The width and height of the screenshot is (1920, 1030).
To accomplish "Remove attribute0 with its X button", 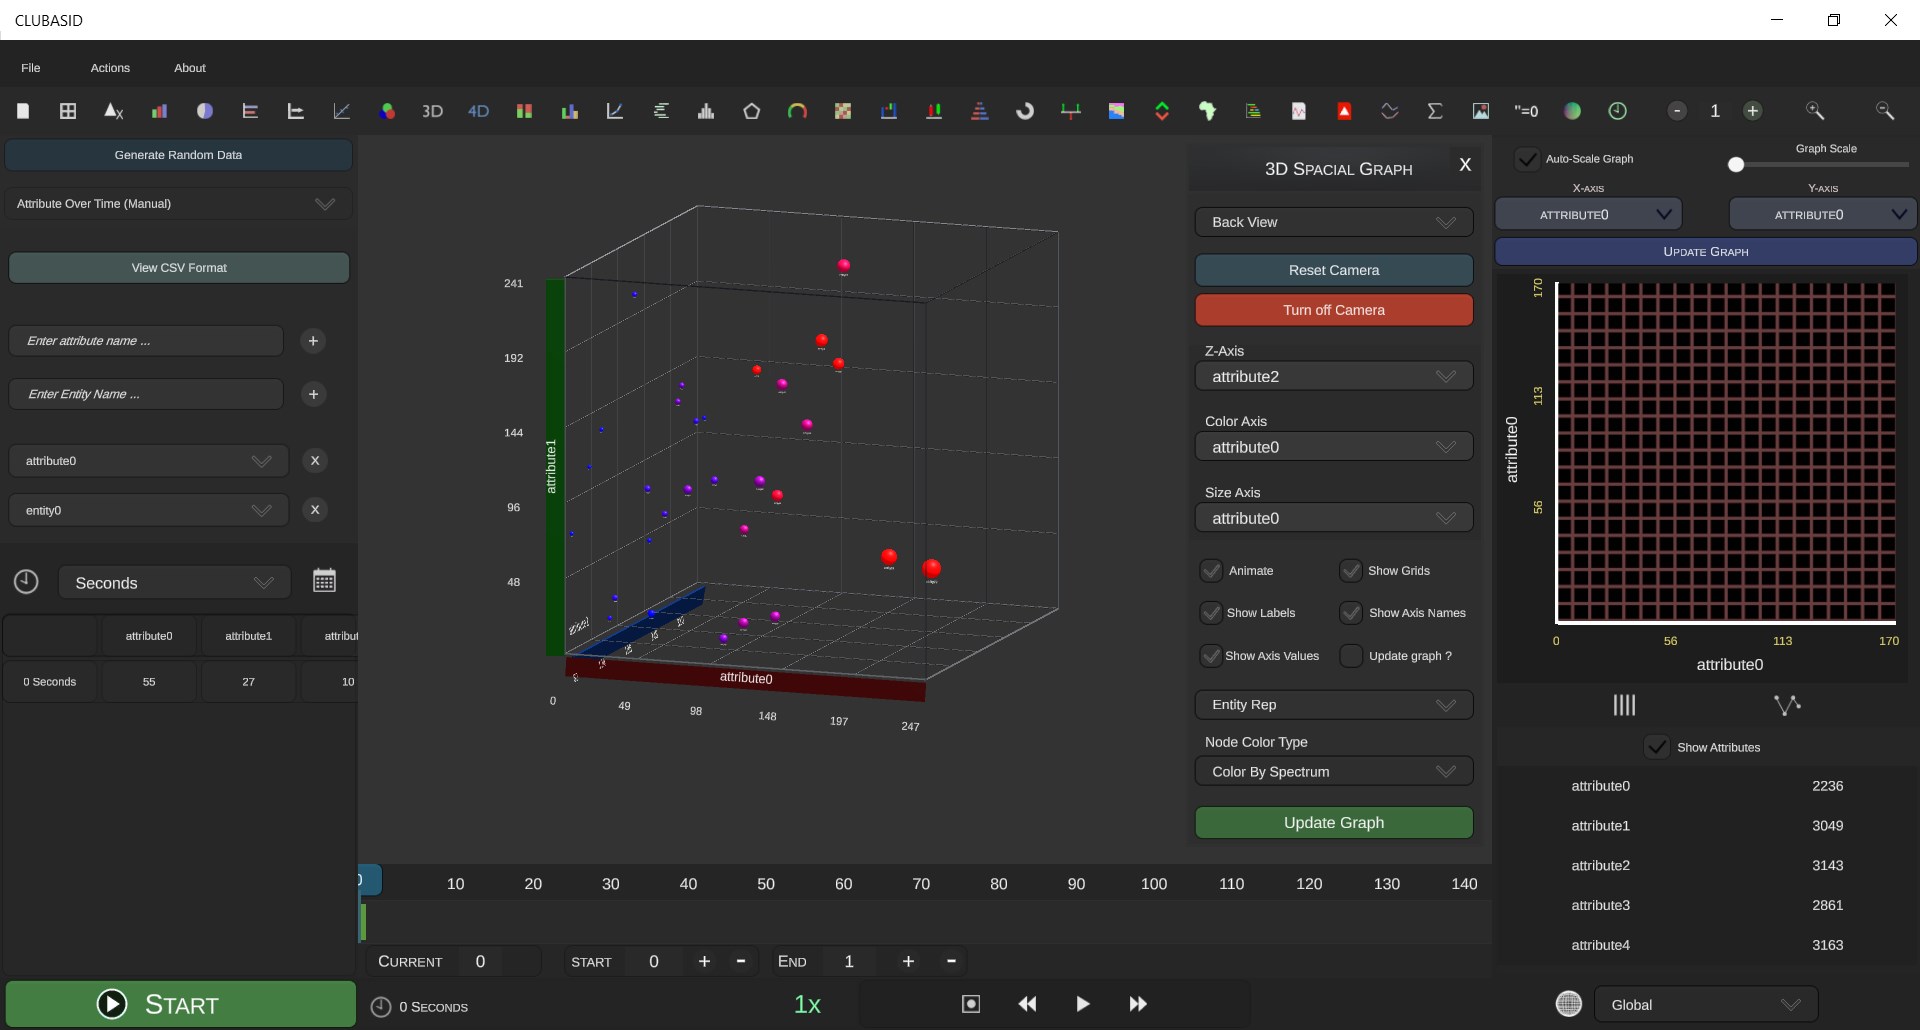I will [315, 461].
